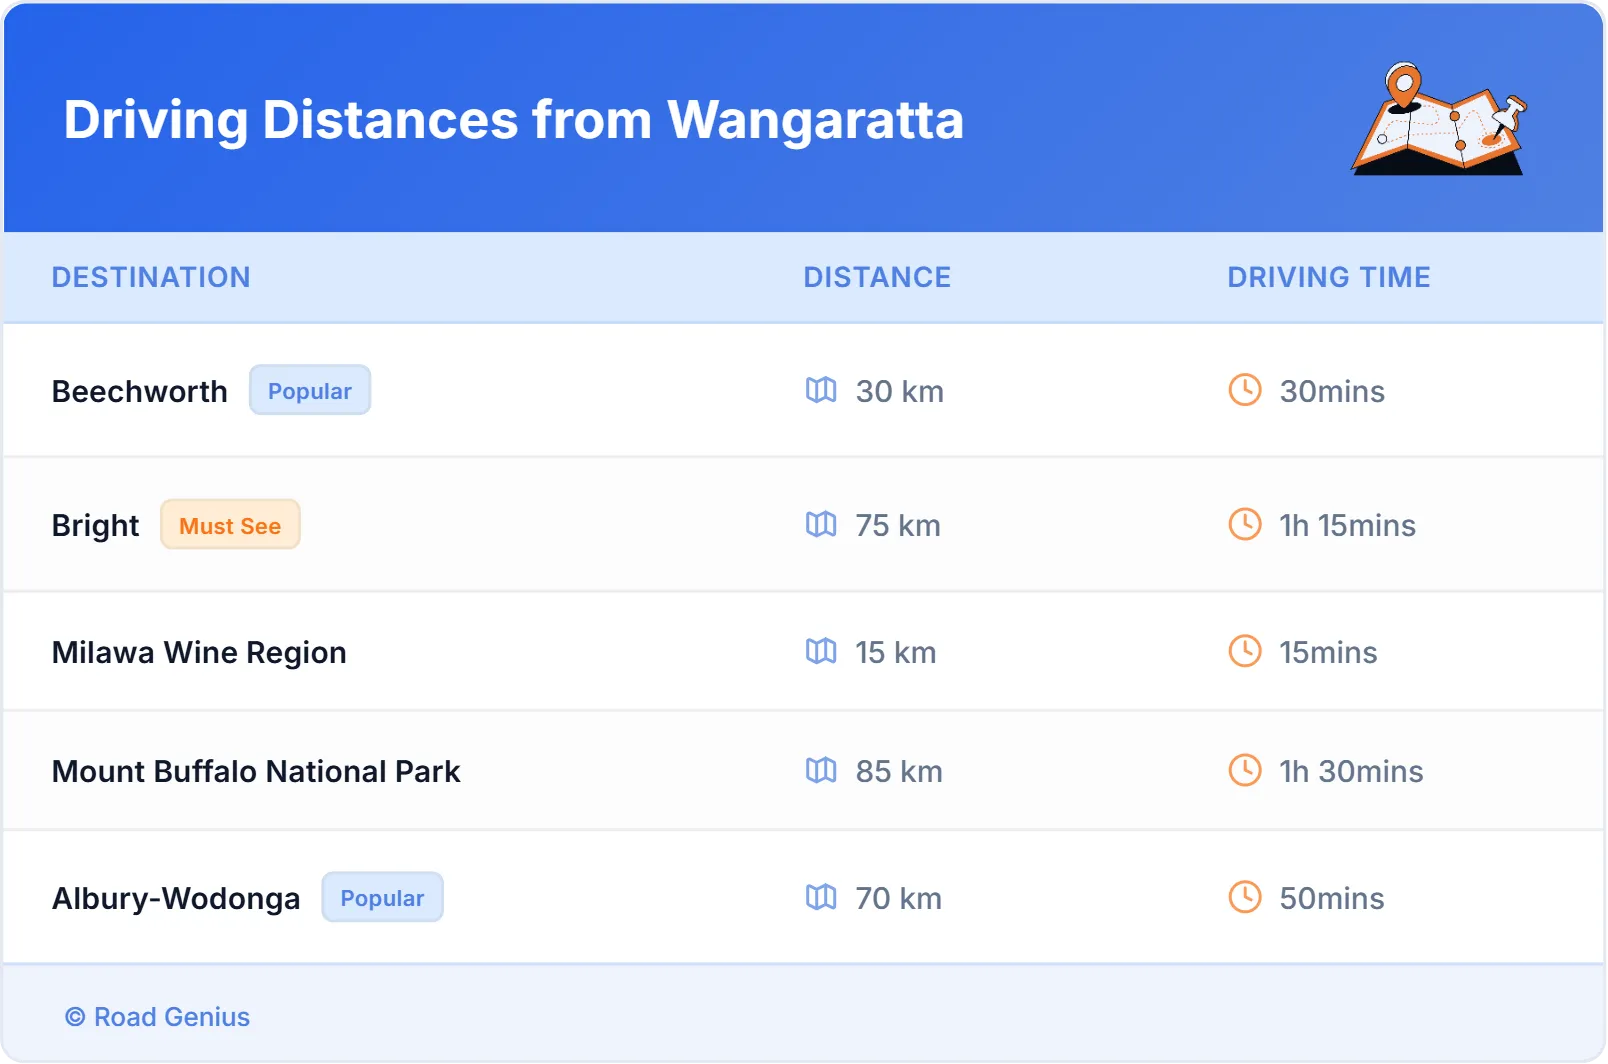
Task: Select the Must See badge beside Bright
Action: (230, 525)
